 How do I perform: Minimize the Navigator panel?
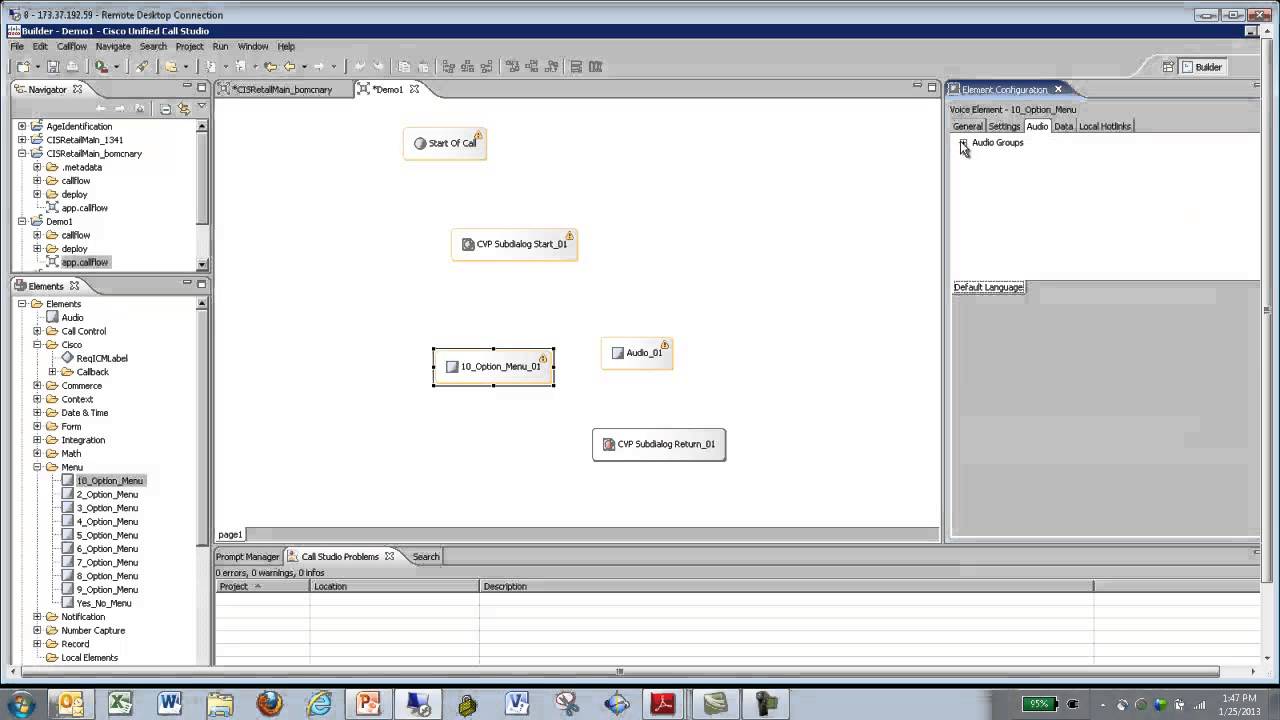click(187, 88)
